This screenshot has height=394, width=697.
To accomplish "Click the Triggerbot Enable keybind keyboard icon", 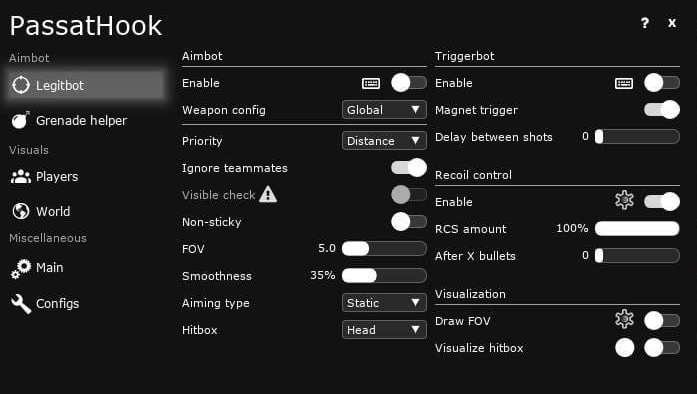I will [x=624, y=83].
